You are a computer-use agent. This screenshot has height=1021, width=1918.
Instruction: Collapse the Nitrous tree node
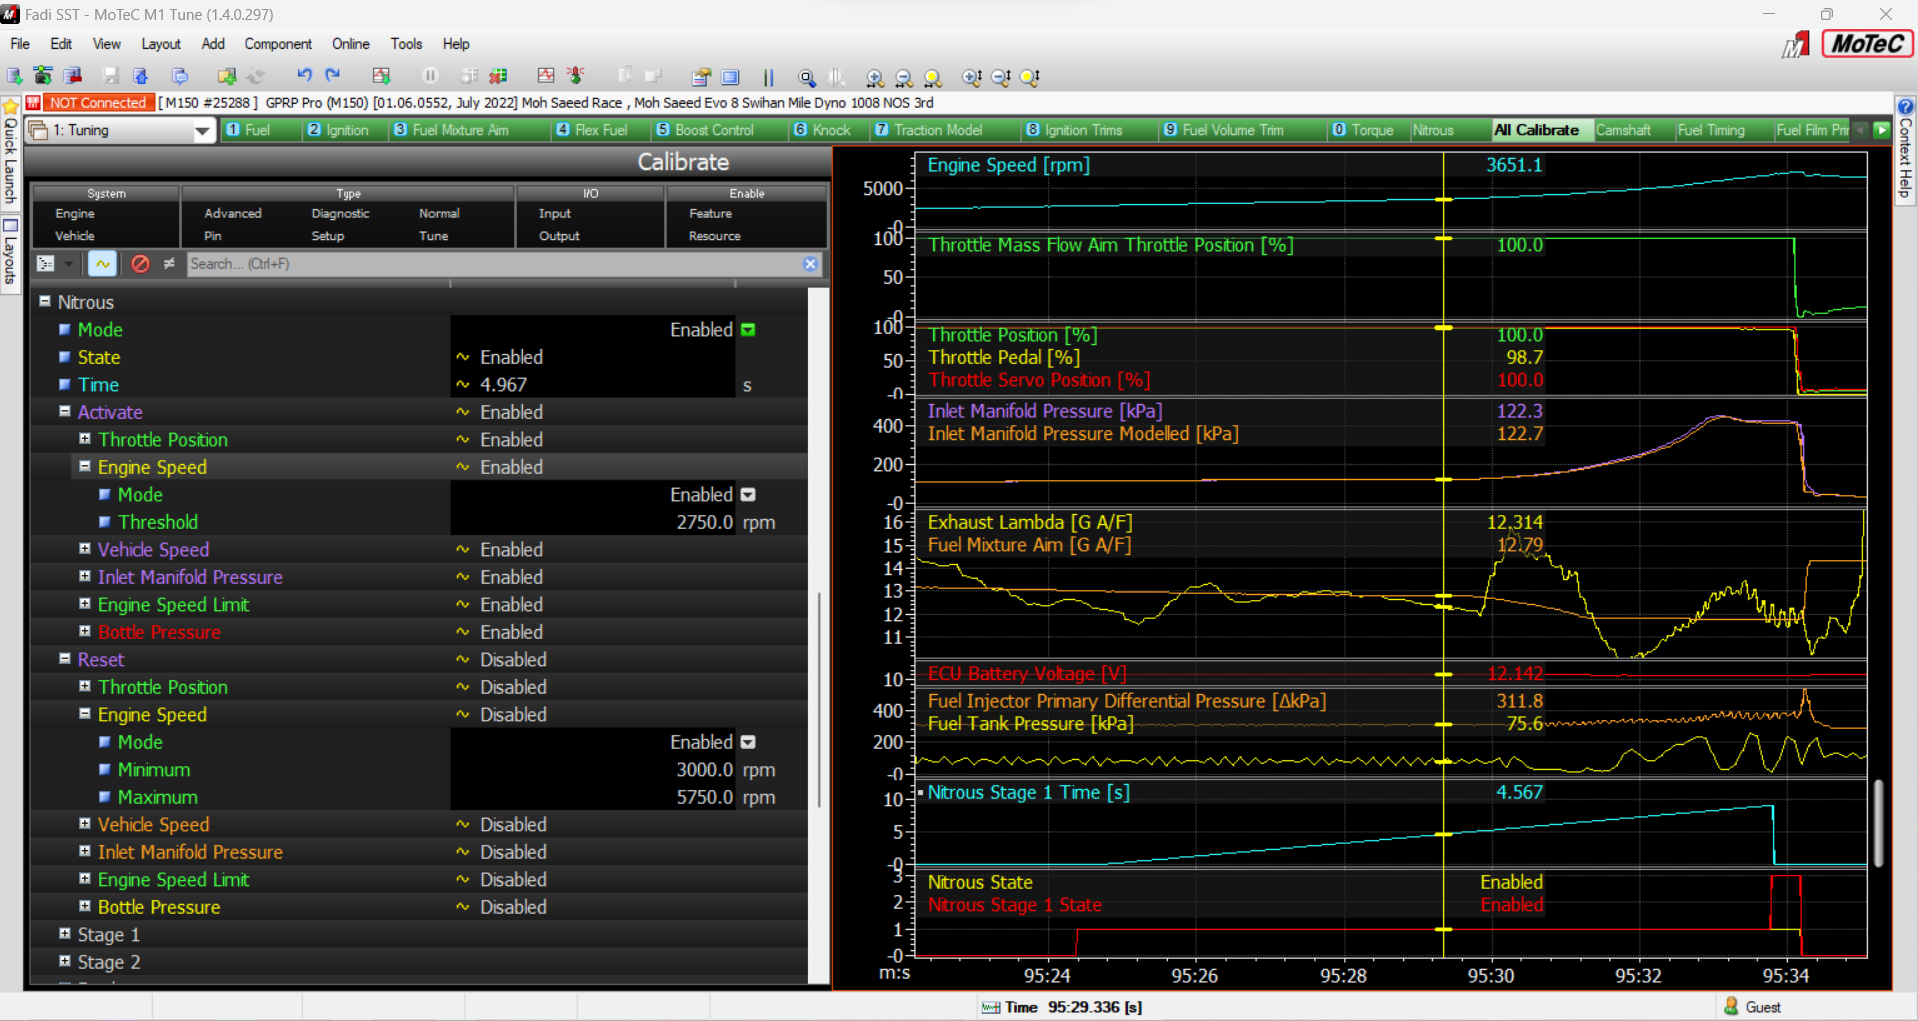click(x=45, y=301)
